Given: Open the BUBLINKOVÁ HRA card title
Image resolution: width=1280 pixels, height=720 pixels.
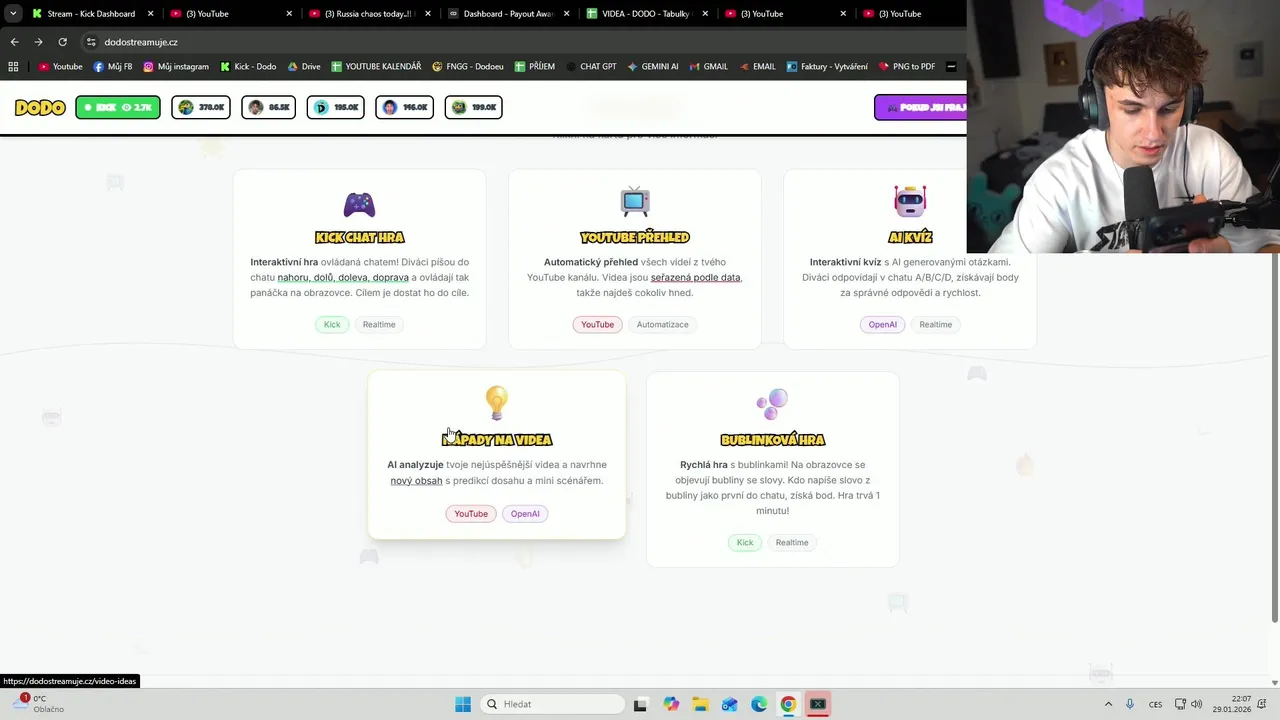Looking at the screenshot, I should (773, 439).
